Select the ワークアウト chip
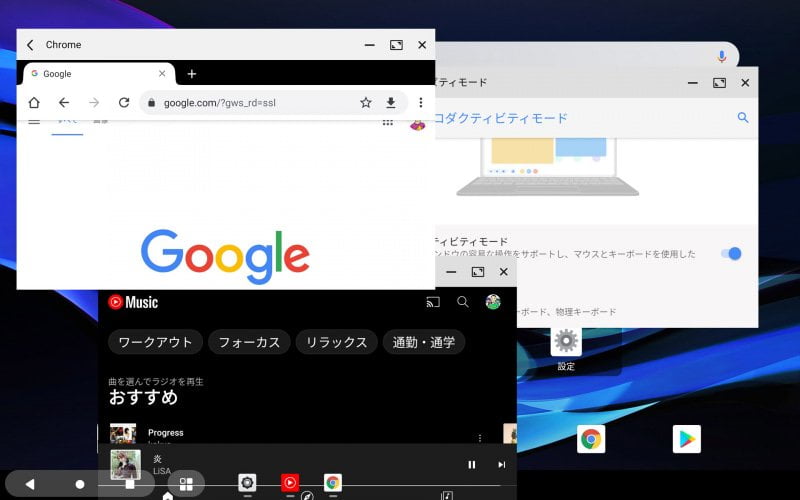The width and height of the screenshot is (800, 500). click(x=155, y=342)
